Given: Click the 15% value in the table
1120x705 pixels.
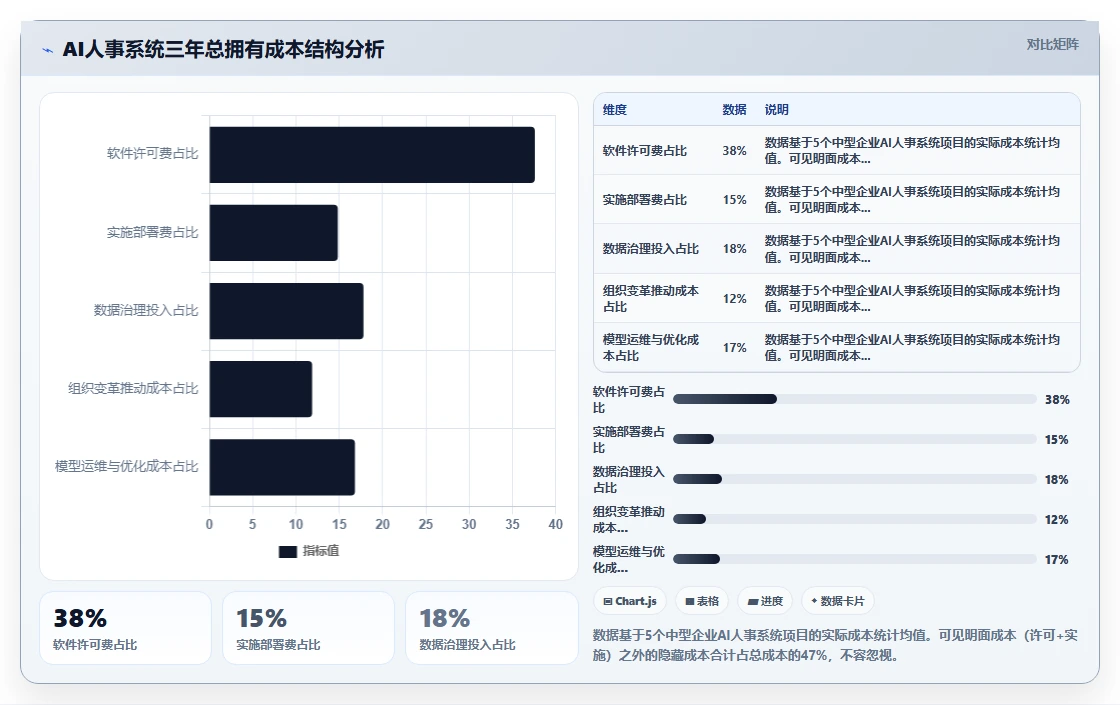Looking at the screenshot, I should [x=734, y=200].
